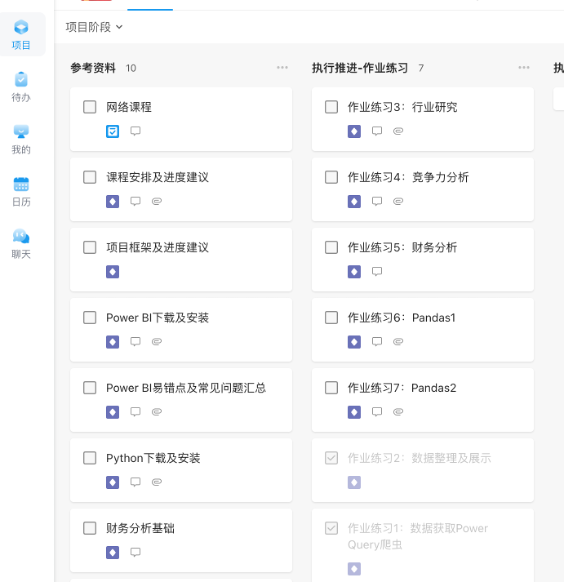Mark 作业练习4：竞争力分析 as complete
This screenshot has height=582, width=564.
point(331,177)
